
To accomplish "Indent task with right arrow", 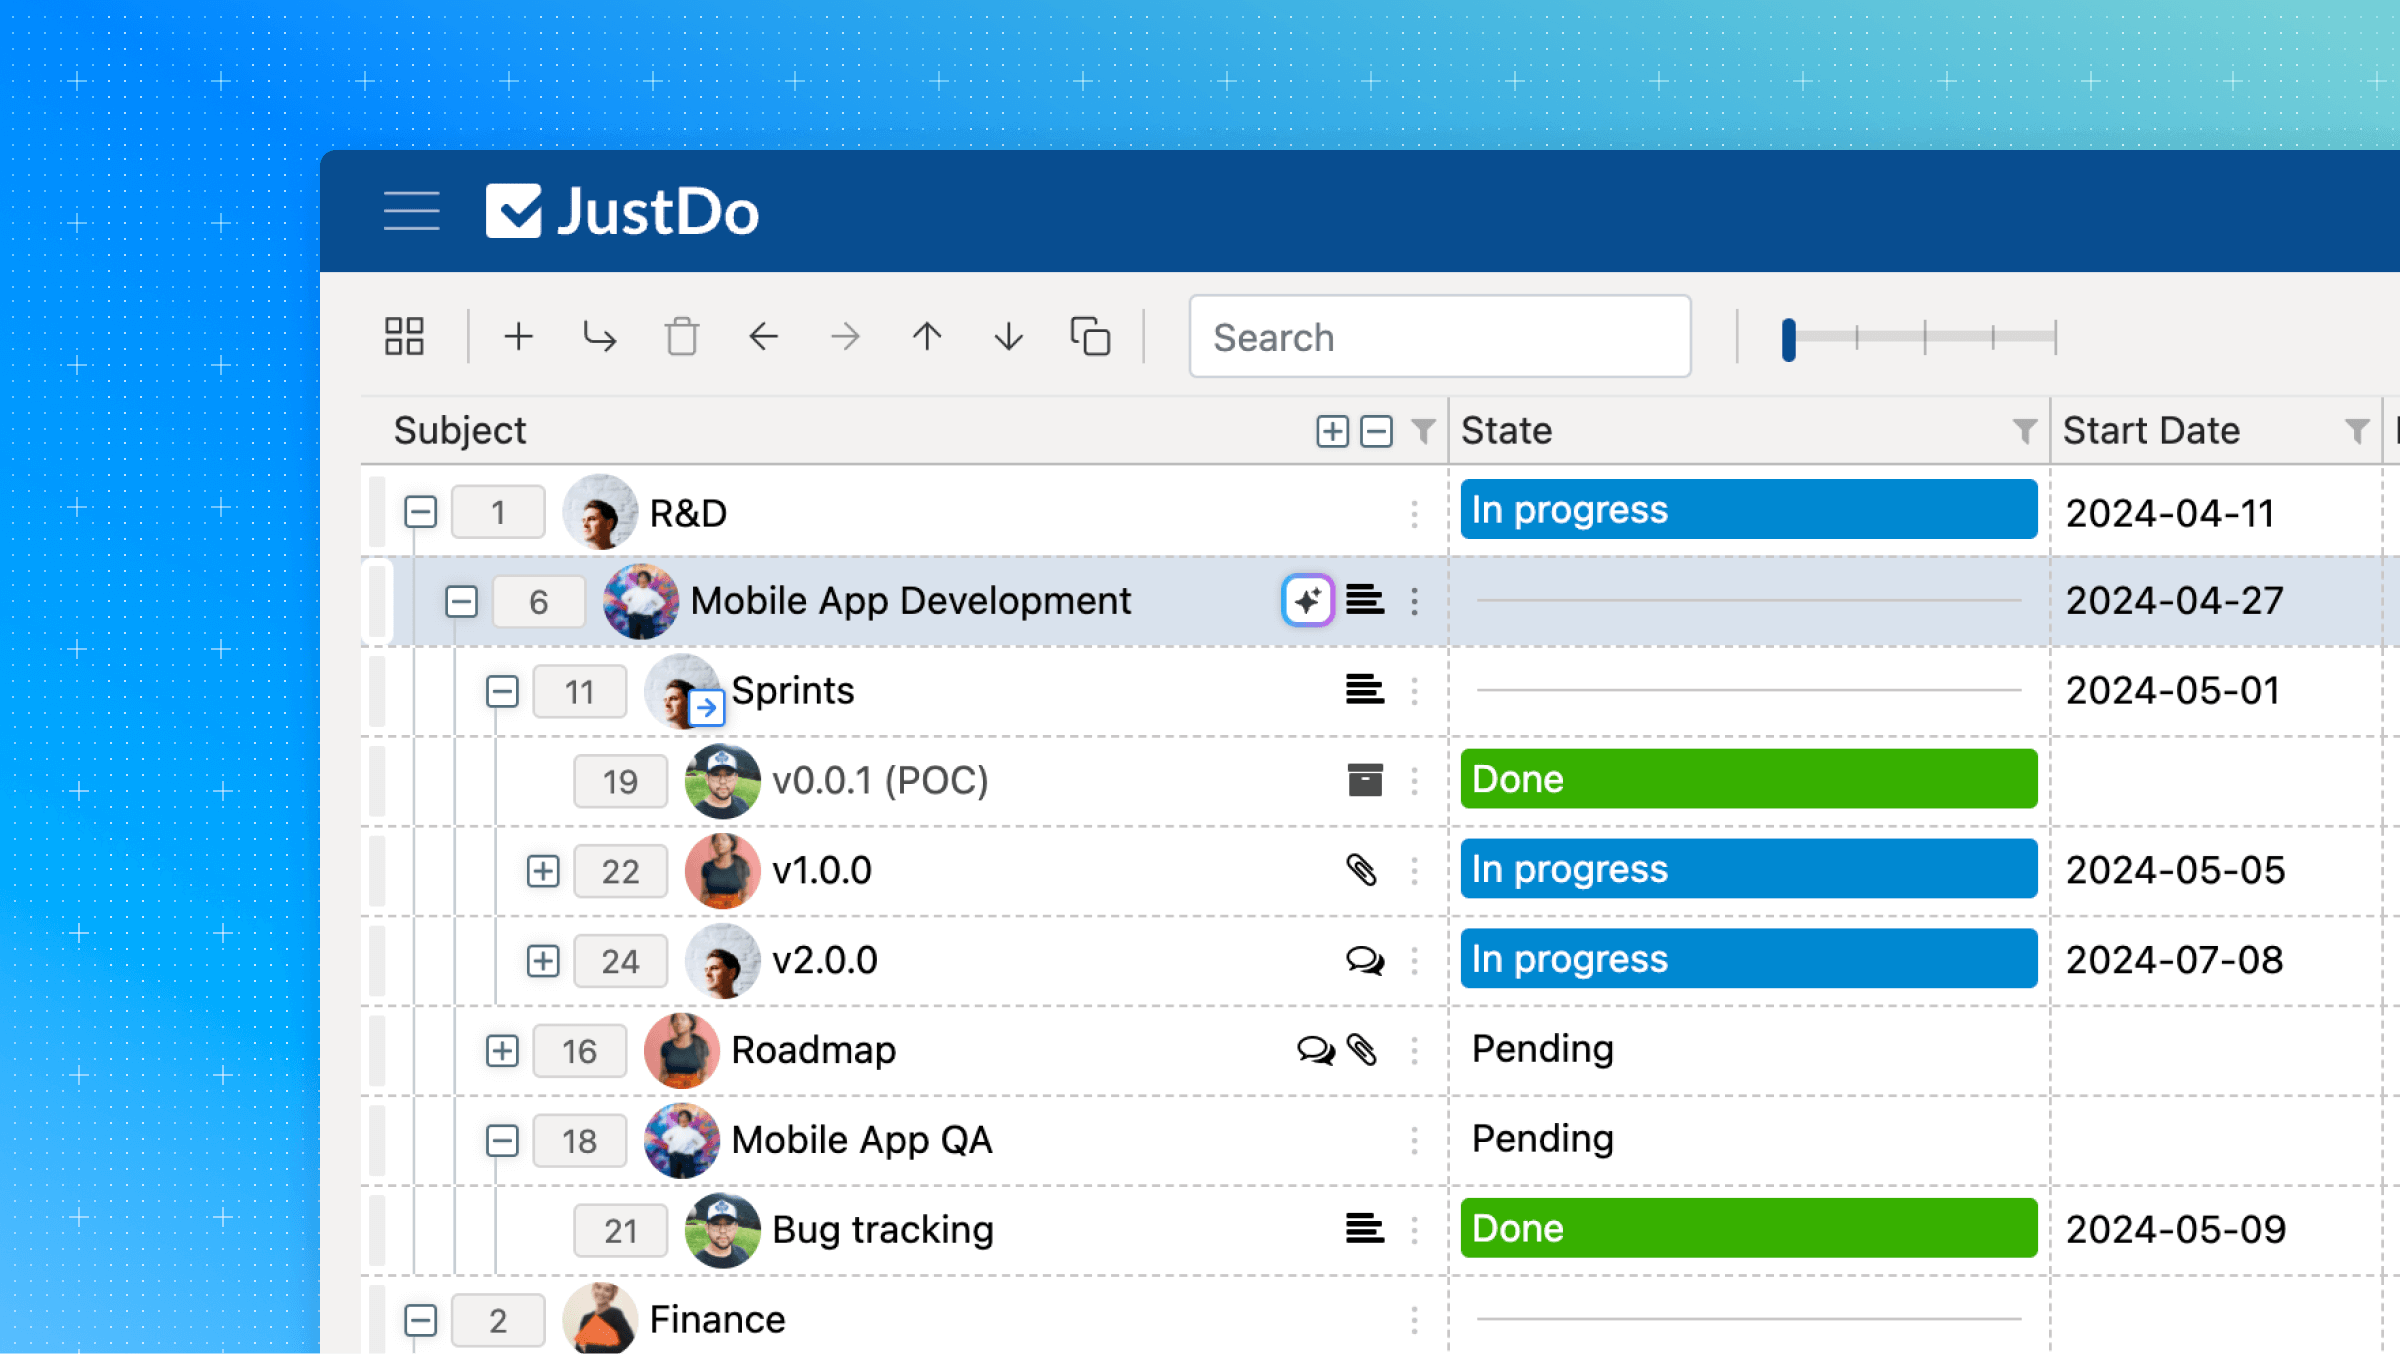I will (x=845, y=336).
